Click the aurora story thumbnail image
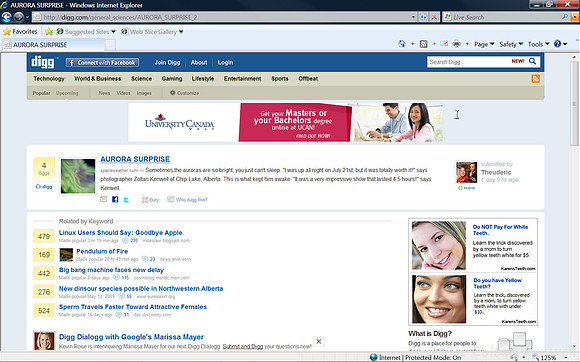This screenshot has width=580, height=362. click(x=78, y=176)
